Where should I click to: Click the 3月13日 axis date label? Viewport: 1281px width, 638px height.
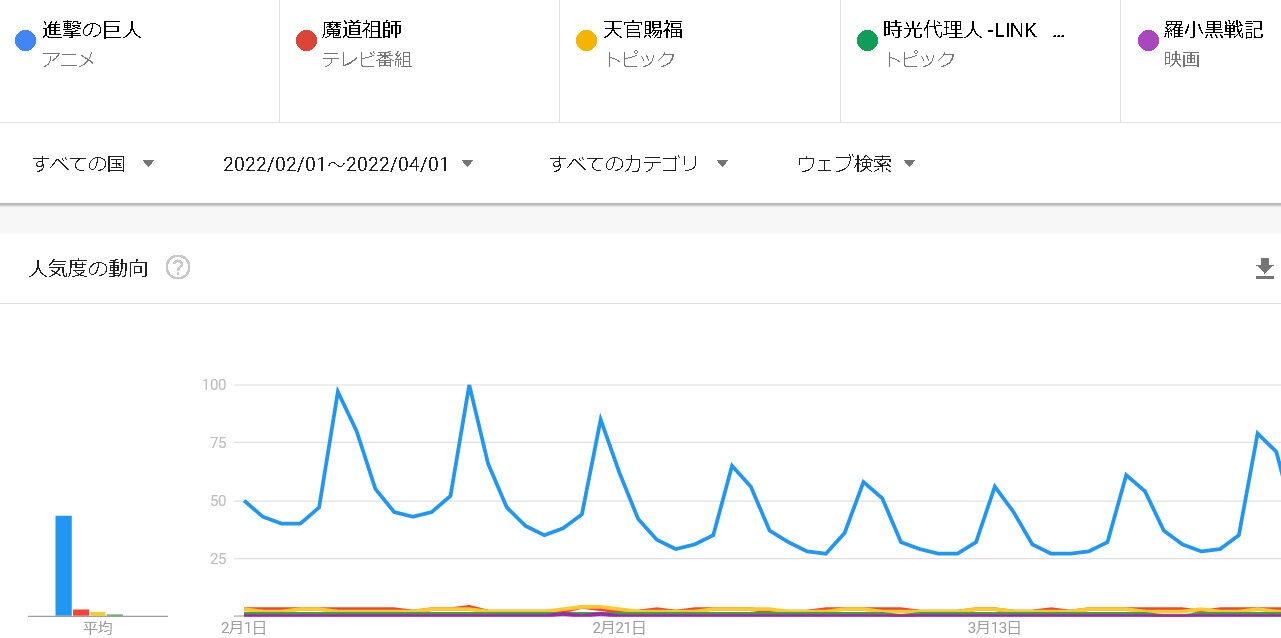[x=992, y=628]
